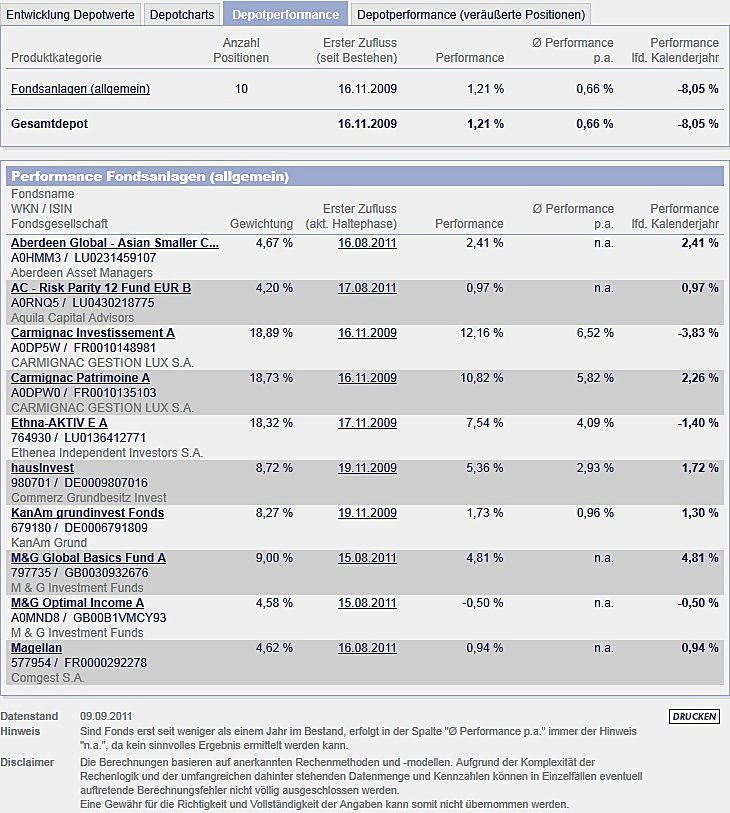Viewport: 730px width, 813px height.
Task: Open Aberdeen Global - Asian Smaller fund
Action: coord(114,243)
